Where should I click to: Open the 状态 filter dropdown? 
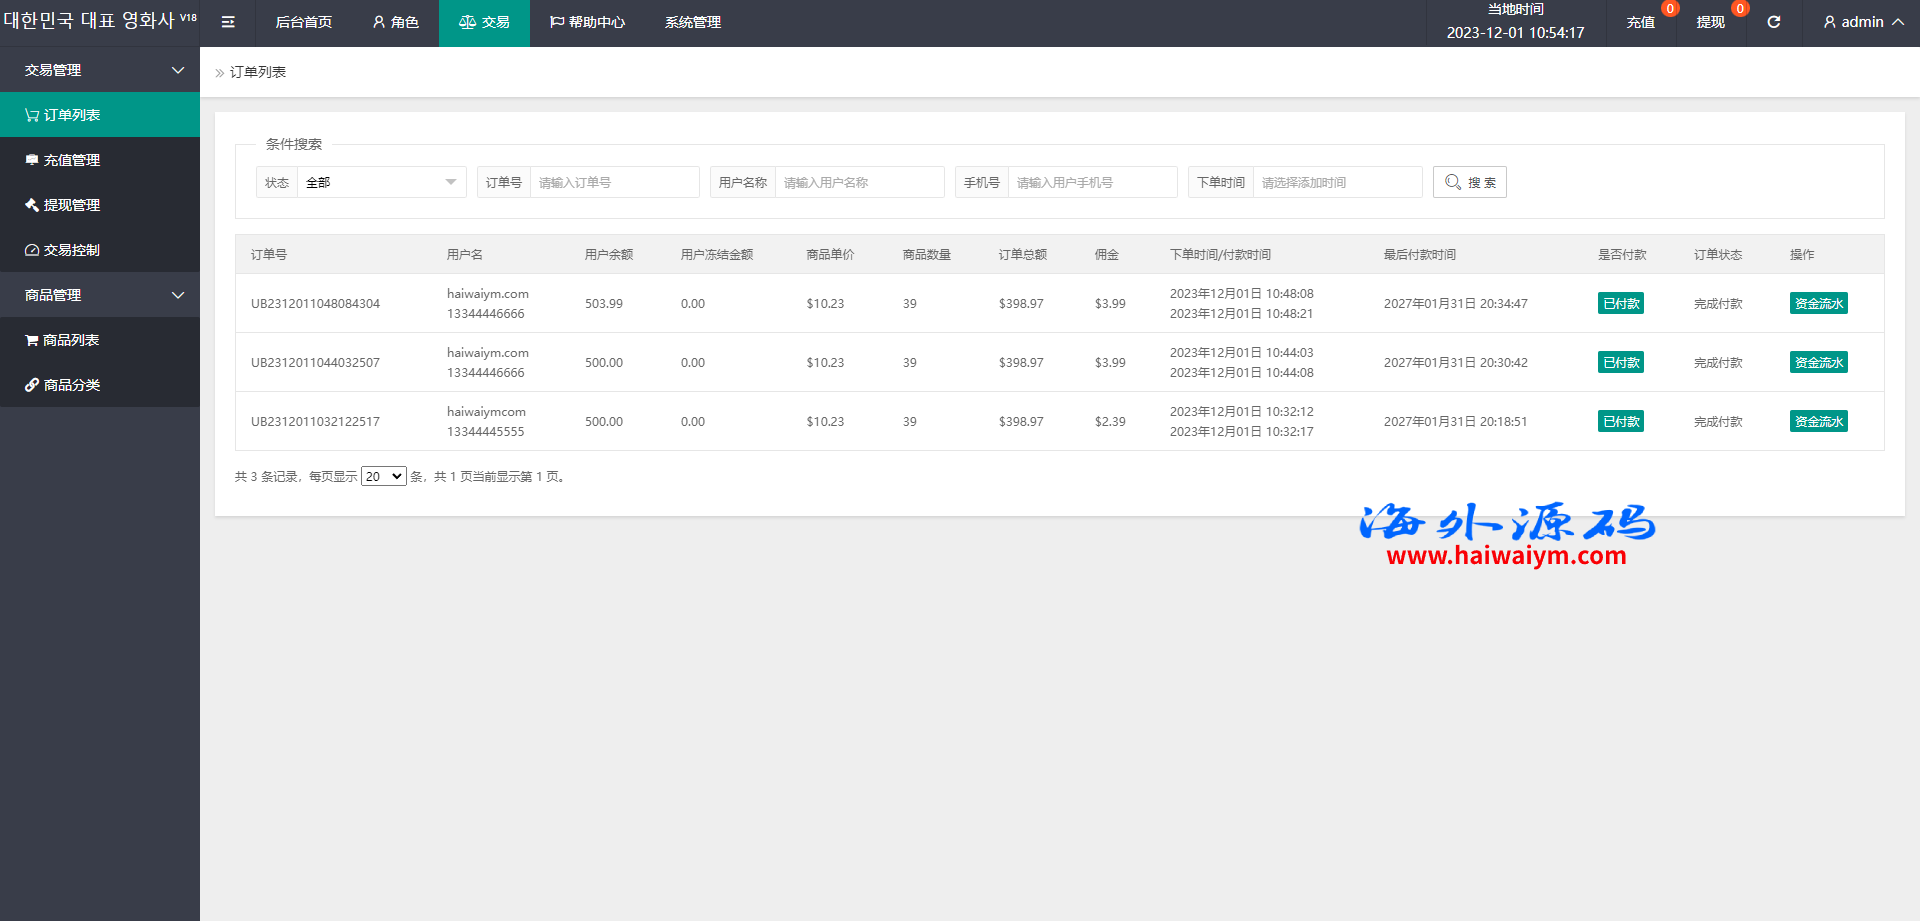tap(380, 182)
